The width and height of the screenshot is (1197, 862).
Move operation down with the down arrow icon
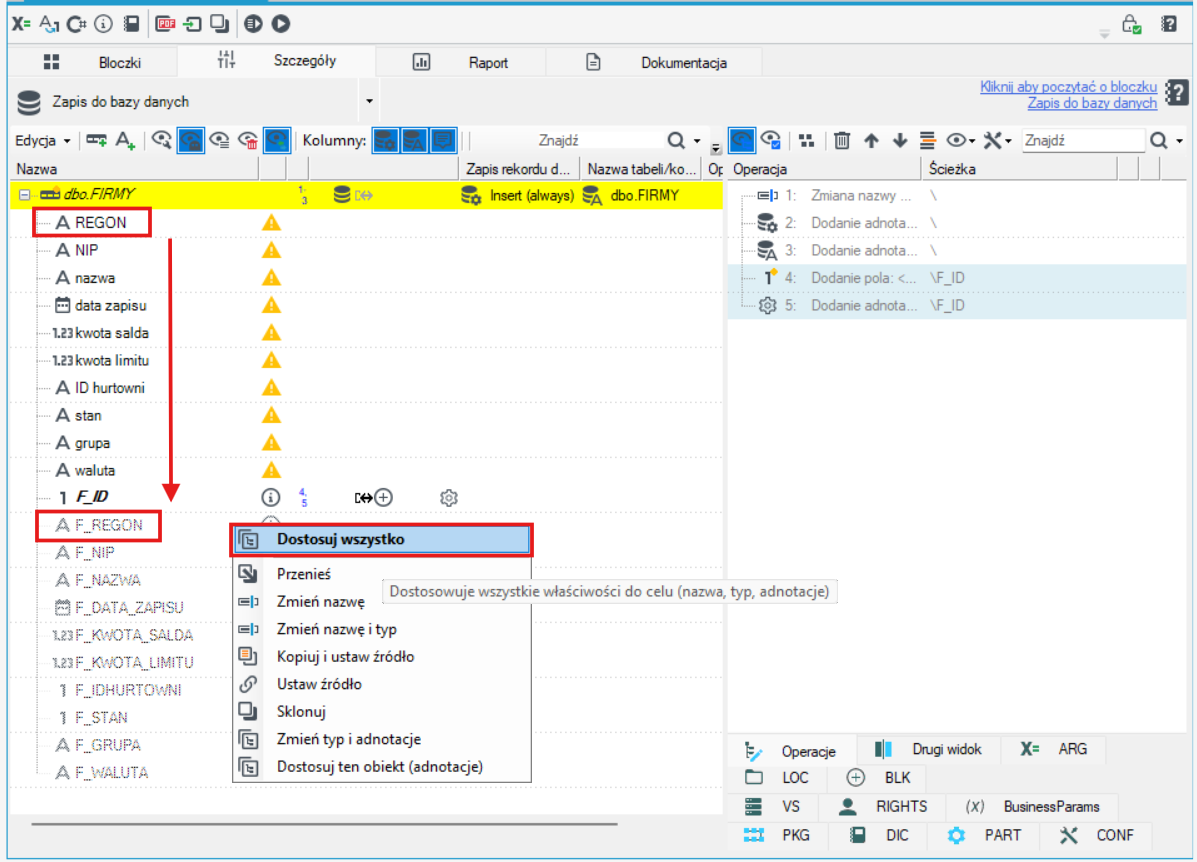pyautogui.click(x=899, y=140)
